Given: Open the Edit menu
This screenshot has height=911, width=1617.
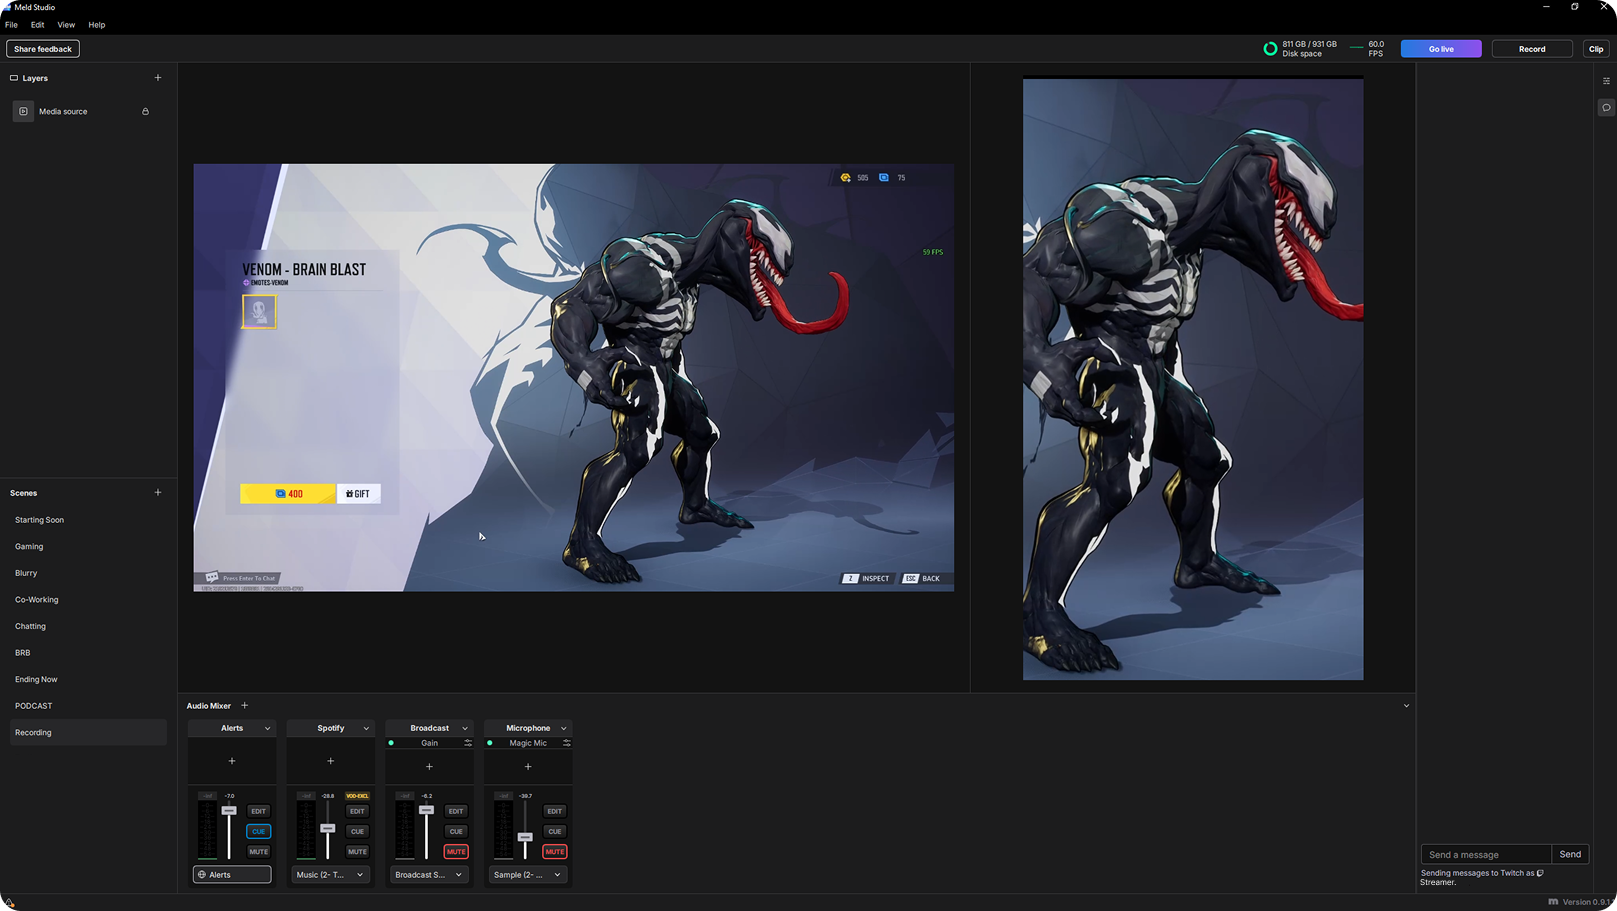Looking at the screenshot, I should [x=37, y=25].
